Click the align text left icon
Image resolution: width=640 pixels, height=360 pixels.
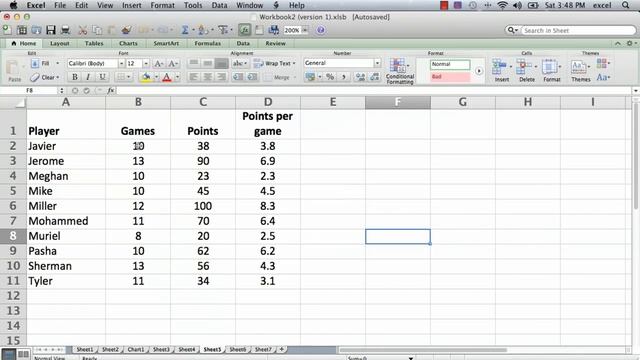(194, 77)
